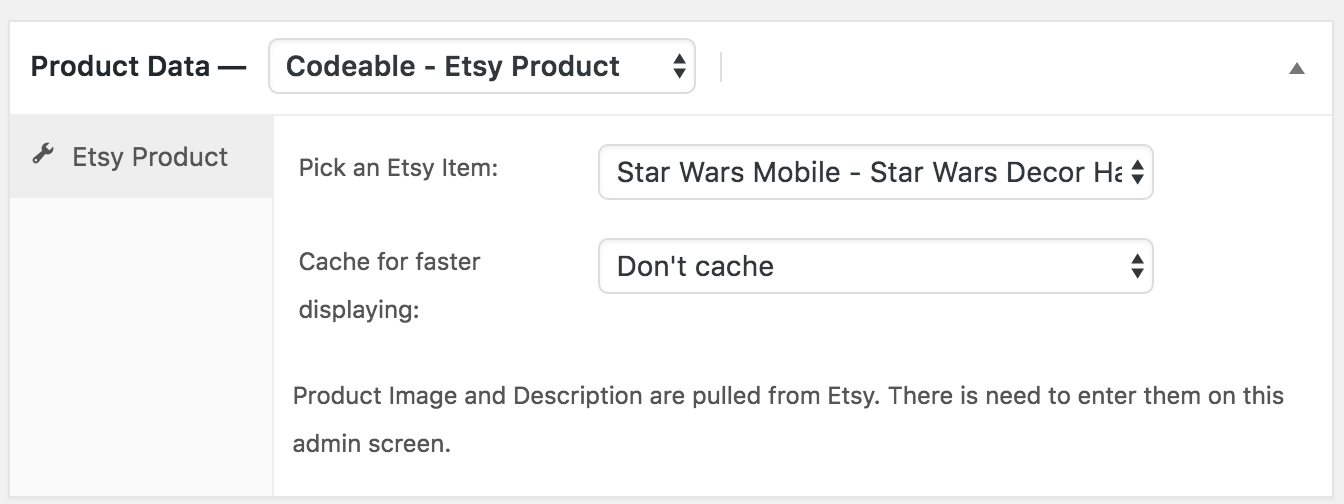Click the empty sidebar area below Etsy Product
The image size is (1344, 504).
141,340
